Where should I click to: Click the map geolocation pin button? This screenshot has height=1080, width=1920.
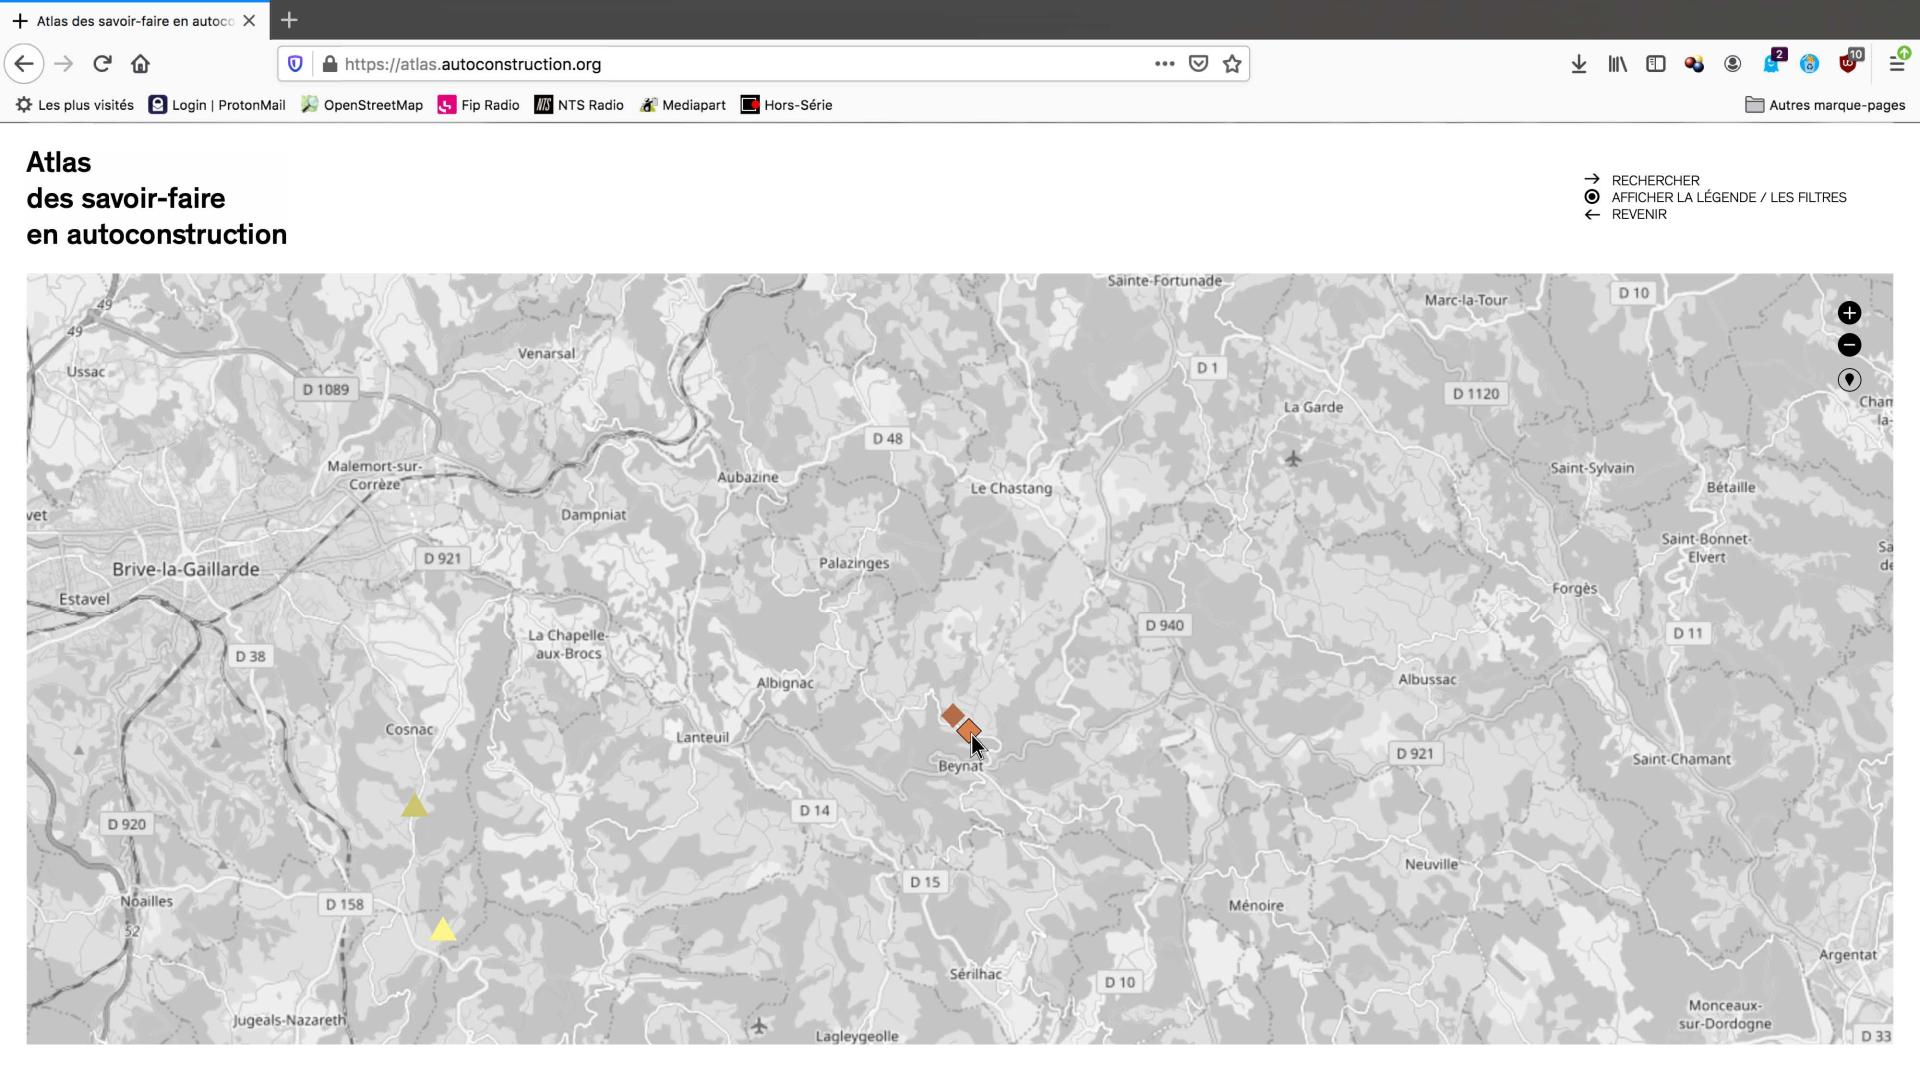tap(1849, 380)
